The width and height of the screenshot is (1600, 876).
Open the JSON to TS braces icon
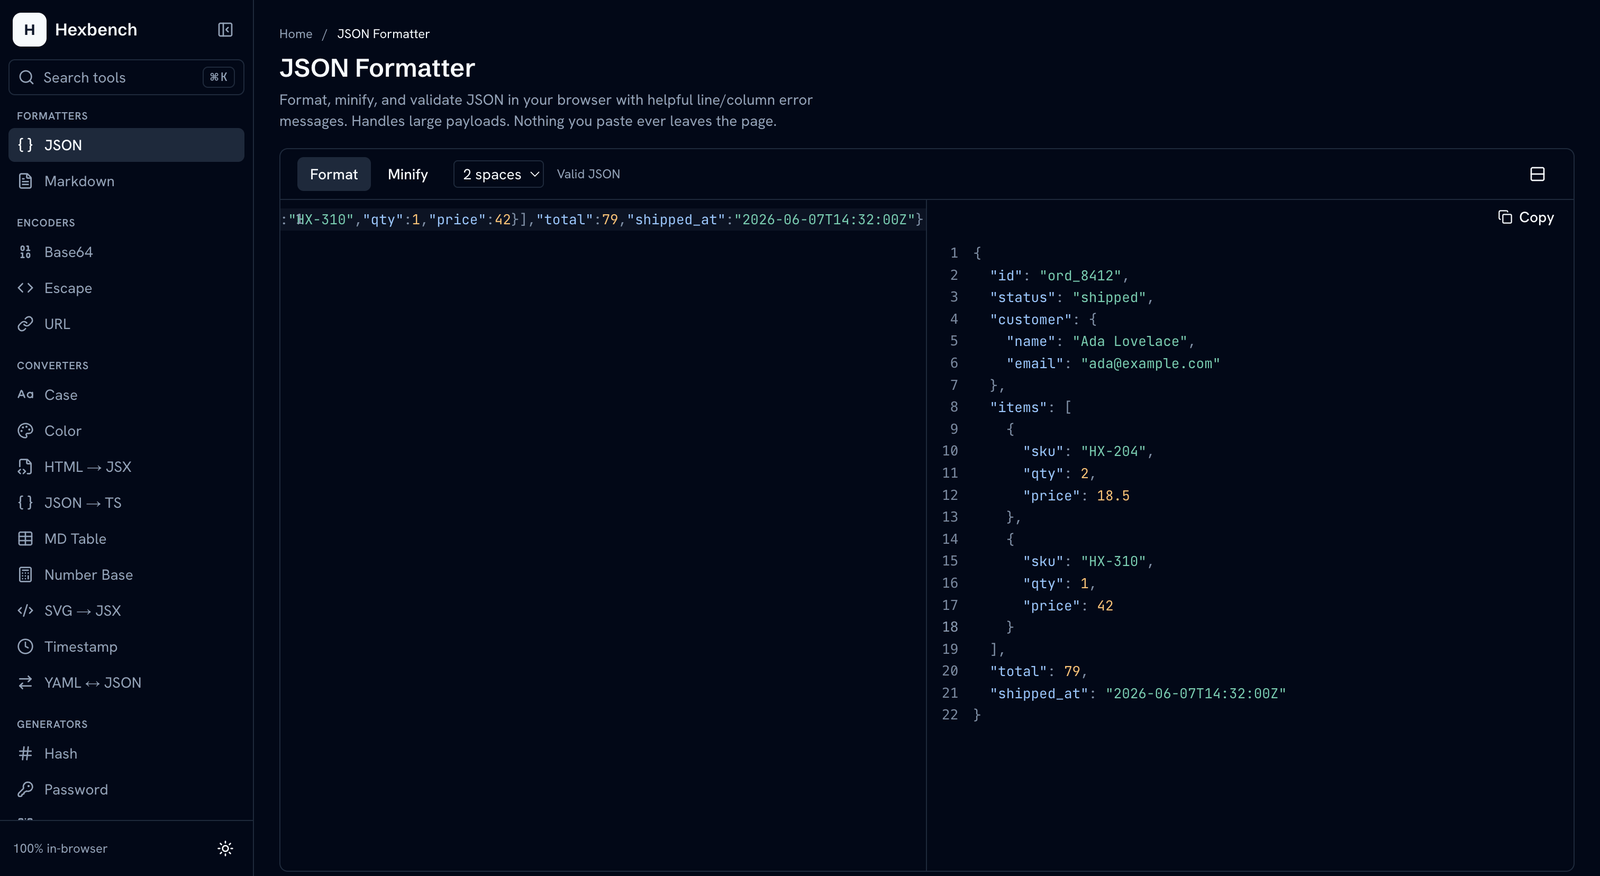tap(25, 503)
